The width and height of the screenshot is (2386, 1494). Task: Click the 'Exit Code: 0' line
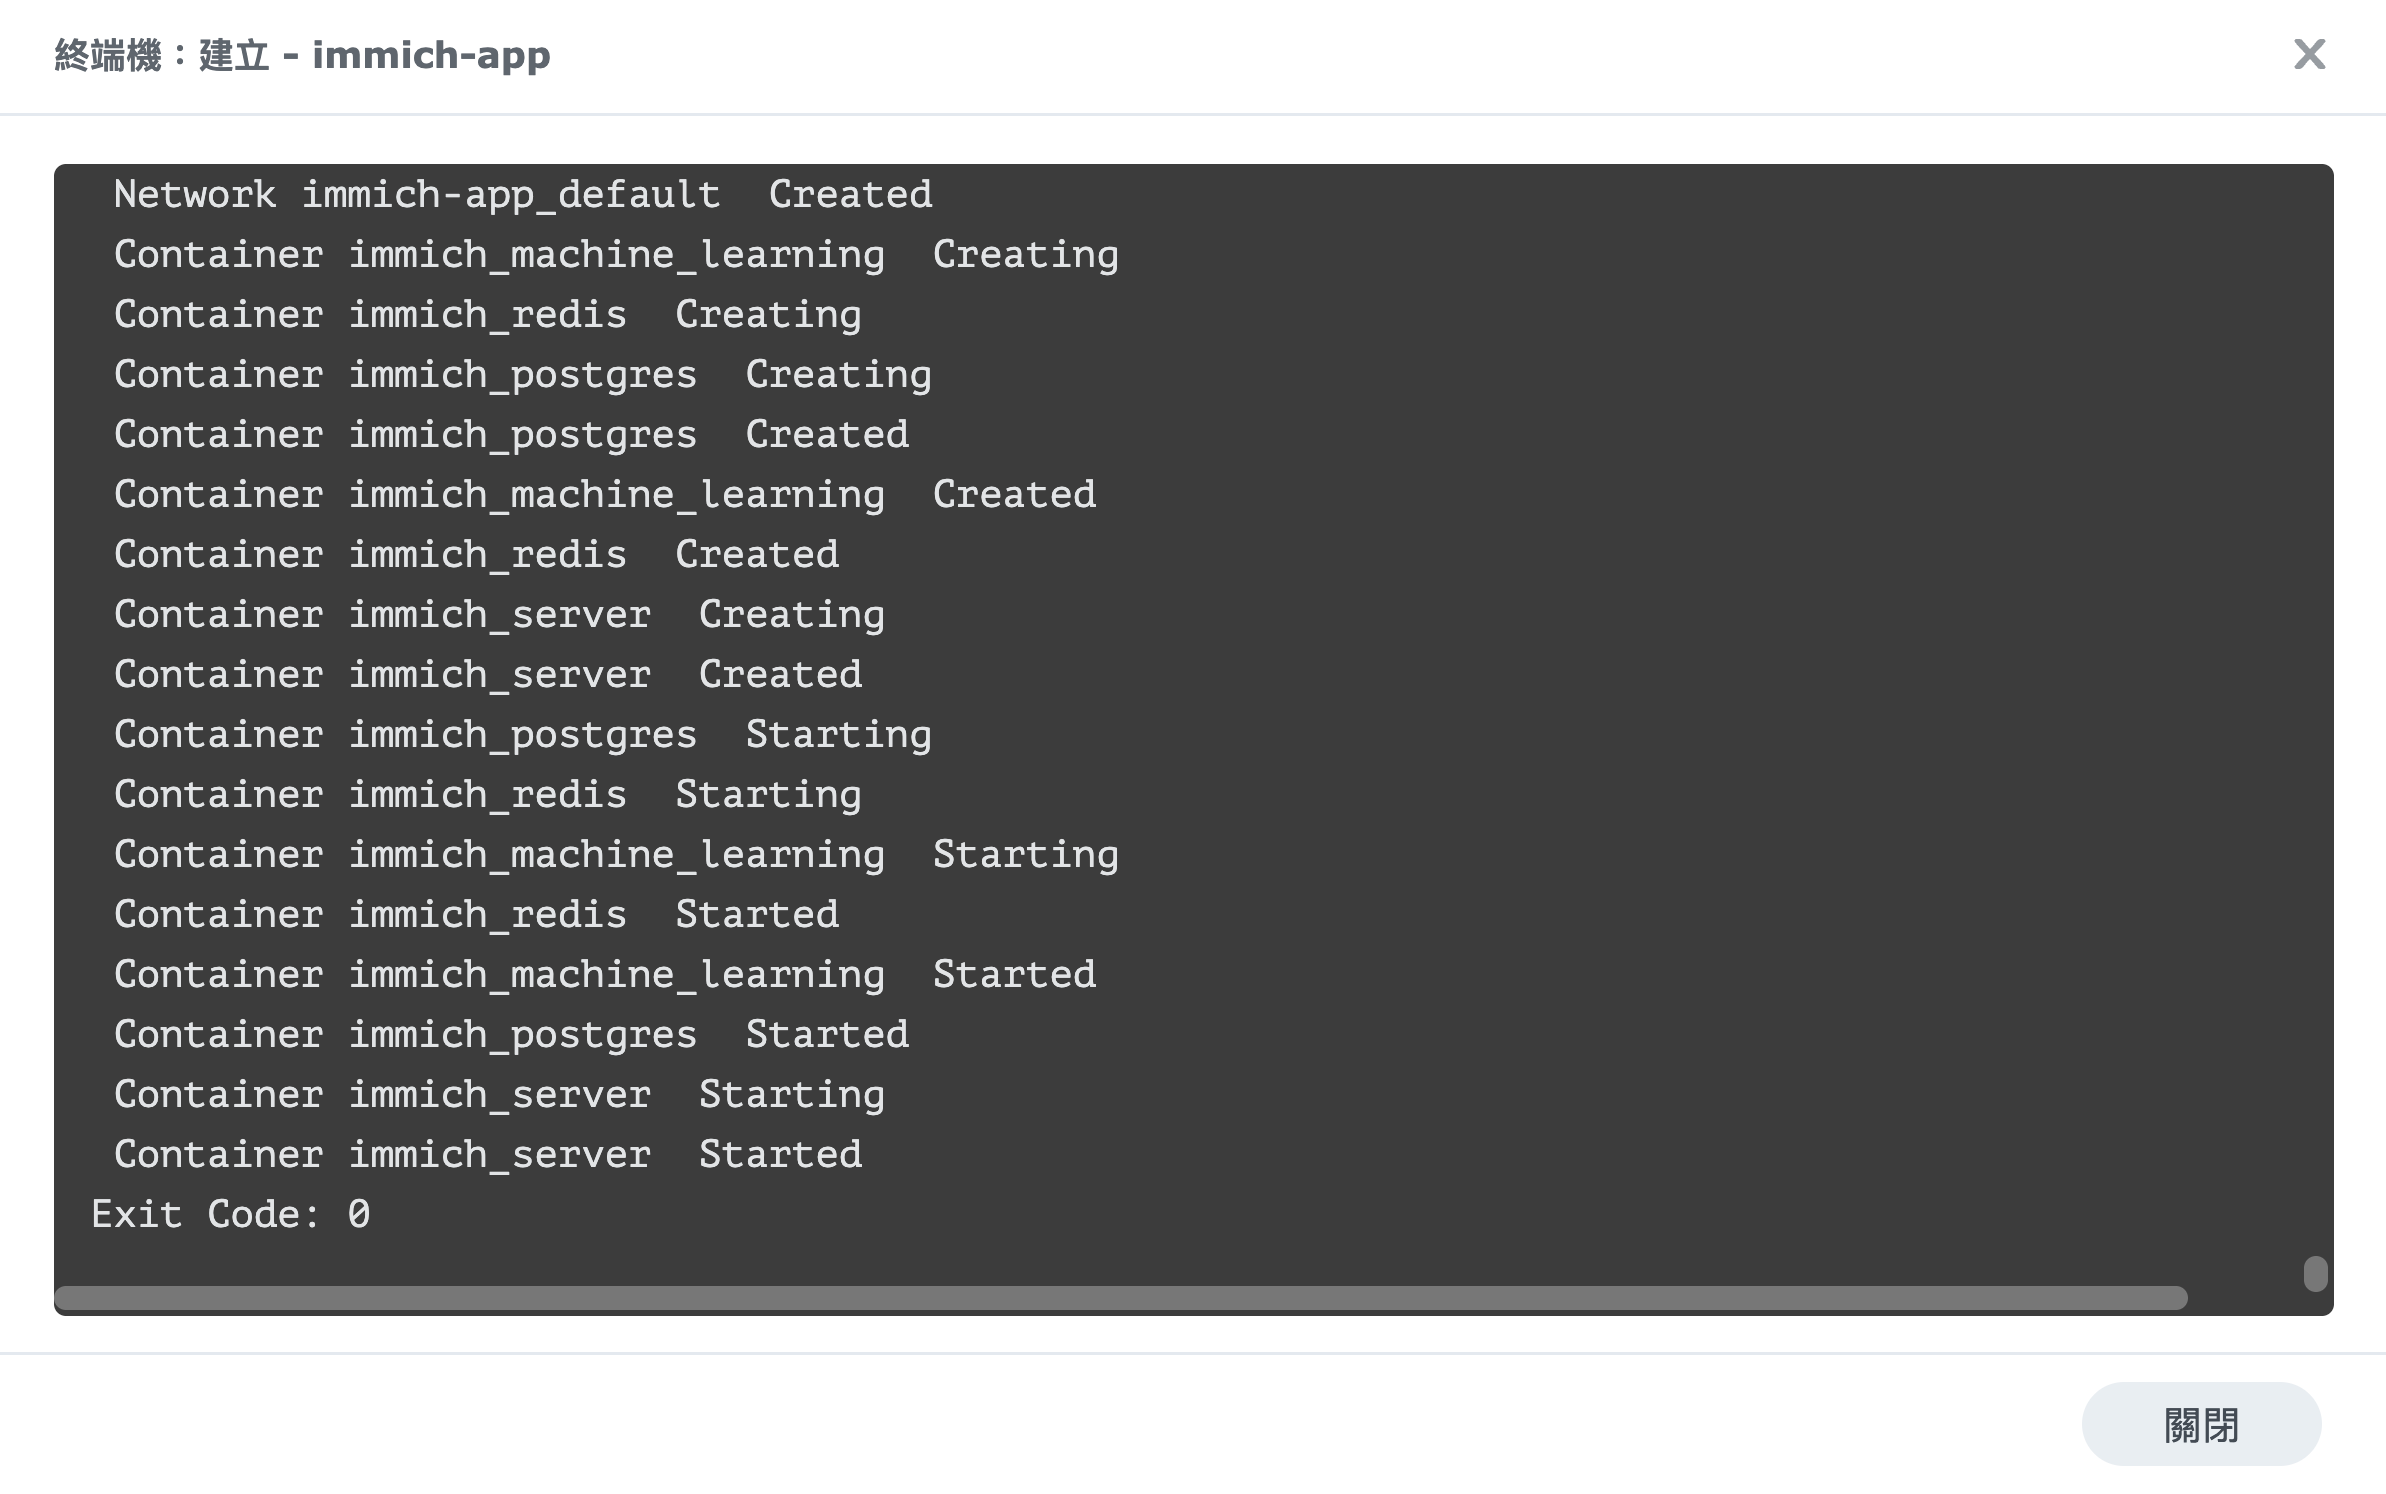[x=231, y=1214]
